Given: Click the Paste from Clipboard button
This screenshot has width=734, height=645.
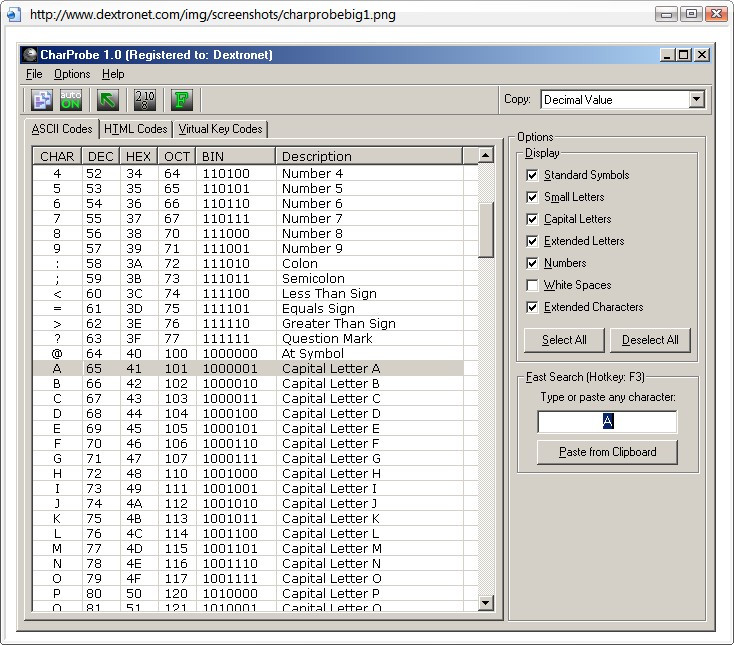Looking at the screenshot, I should (x=607, y=452).
